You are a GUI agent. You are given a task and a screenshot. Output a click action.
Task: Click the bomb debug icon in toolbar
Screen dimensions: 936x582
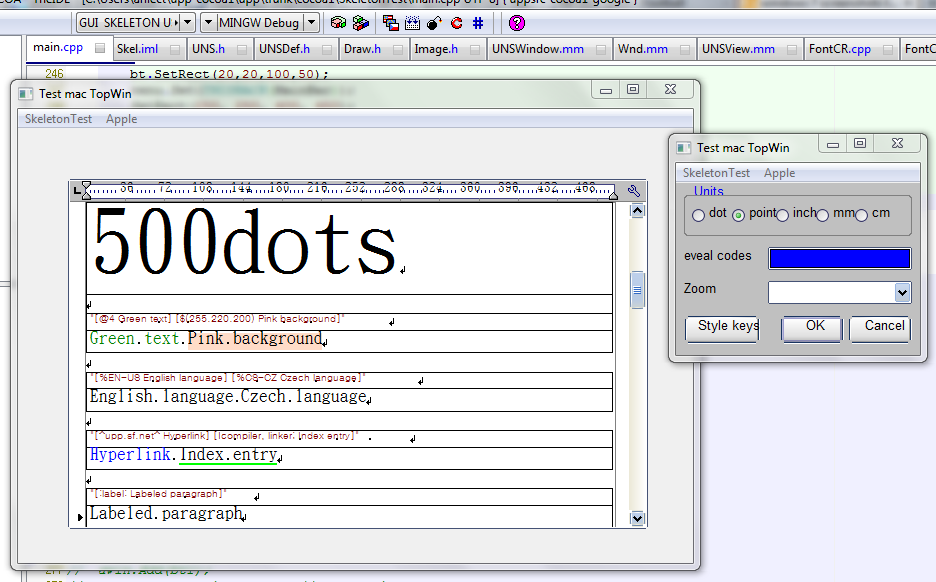tap(434, 22)
